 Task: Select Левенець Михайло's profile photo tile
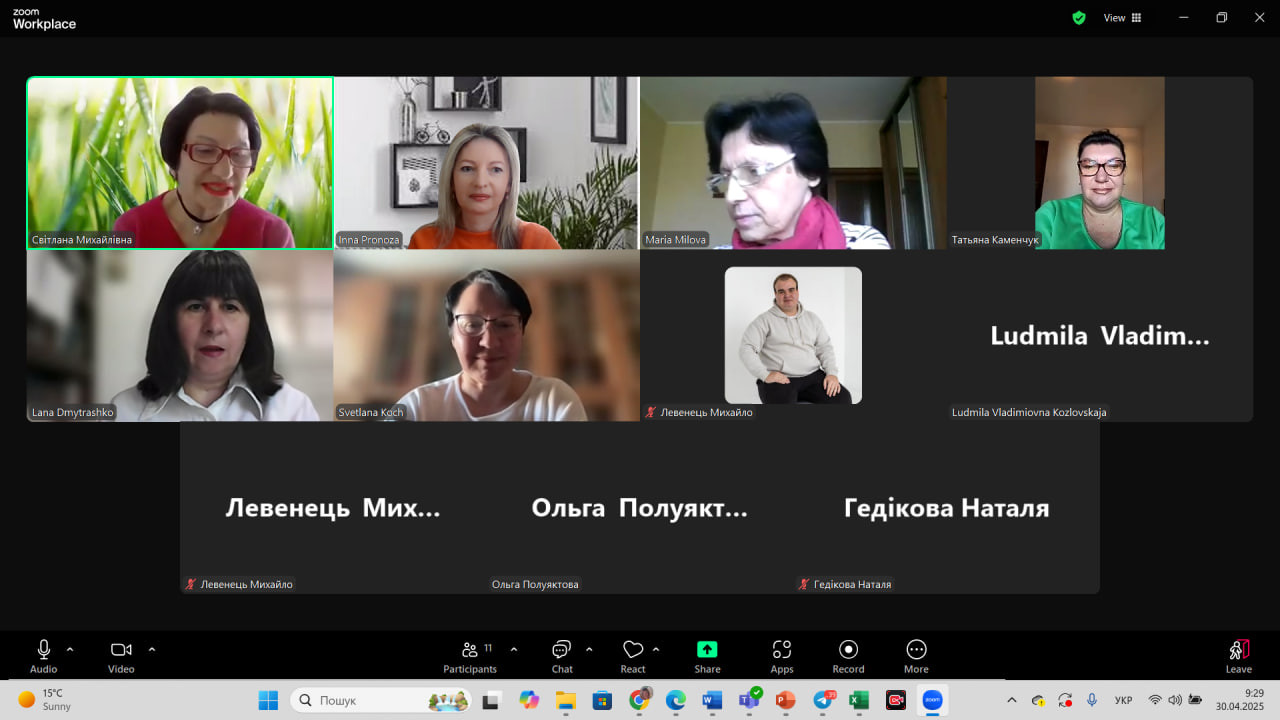793,335
